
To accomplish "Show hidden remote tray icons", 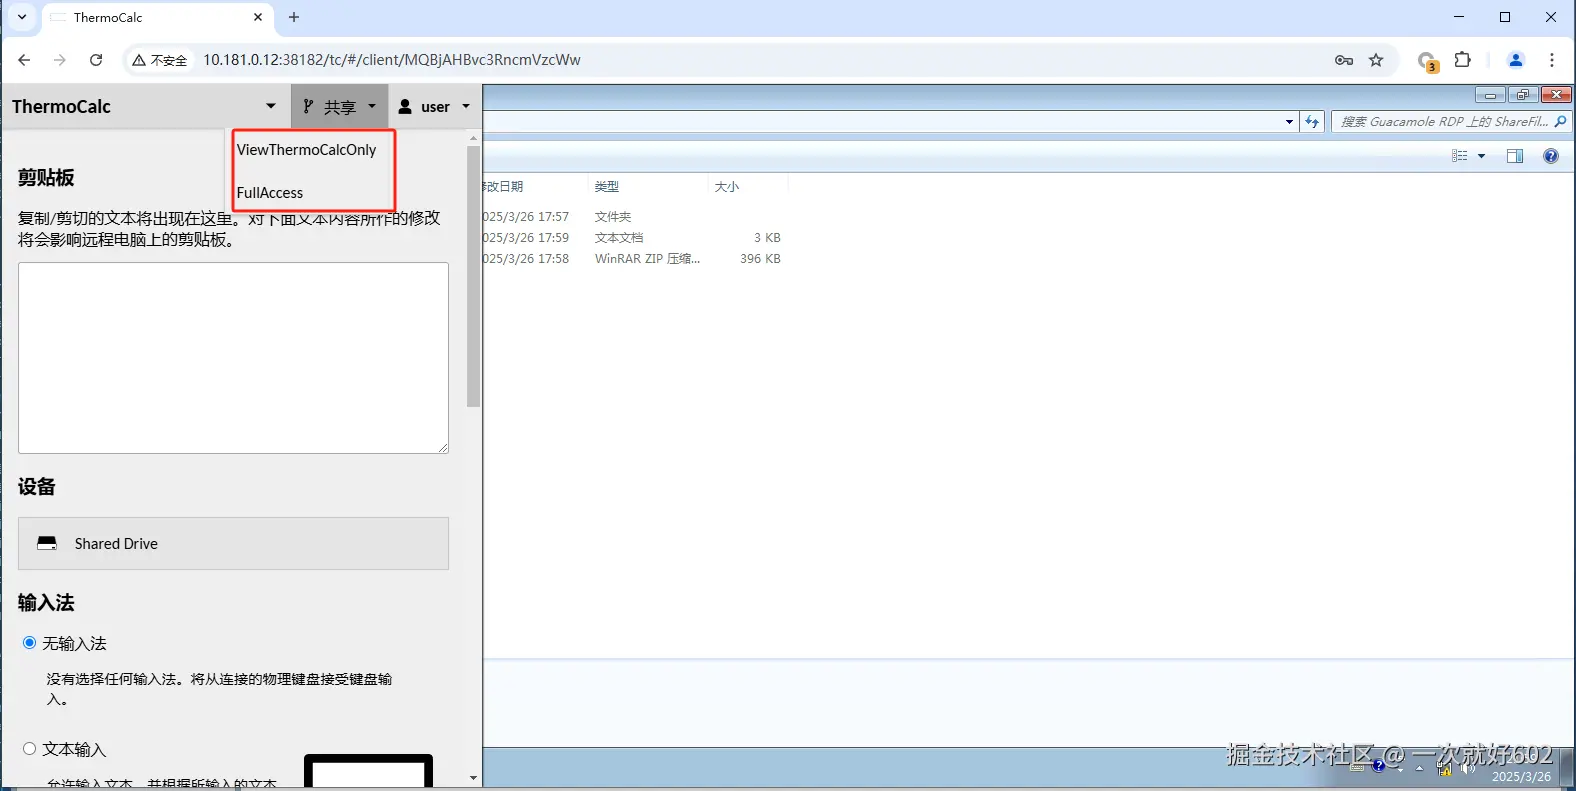I will click(1419, 769).
